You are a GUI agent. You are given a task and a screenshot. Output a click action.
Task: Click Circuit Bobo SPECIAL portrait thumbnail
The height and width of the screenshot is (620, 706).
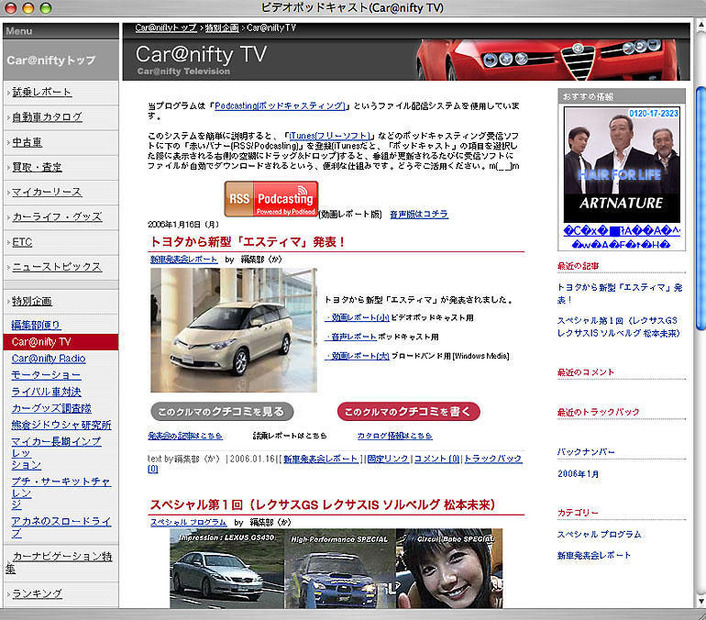pos(449,569)
